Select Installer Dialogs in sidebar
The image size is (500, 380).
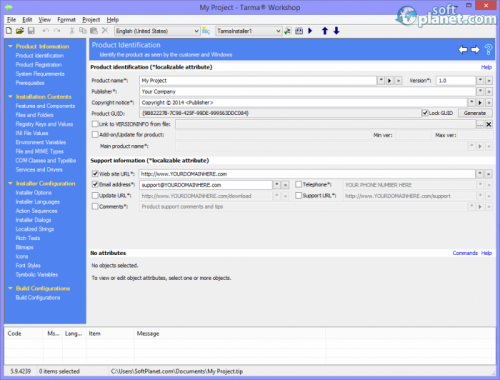(33, 220)
